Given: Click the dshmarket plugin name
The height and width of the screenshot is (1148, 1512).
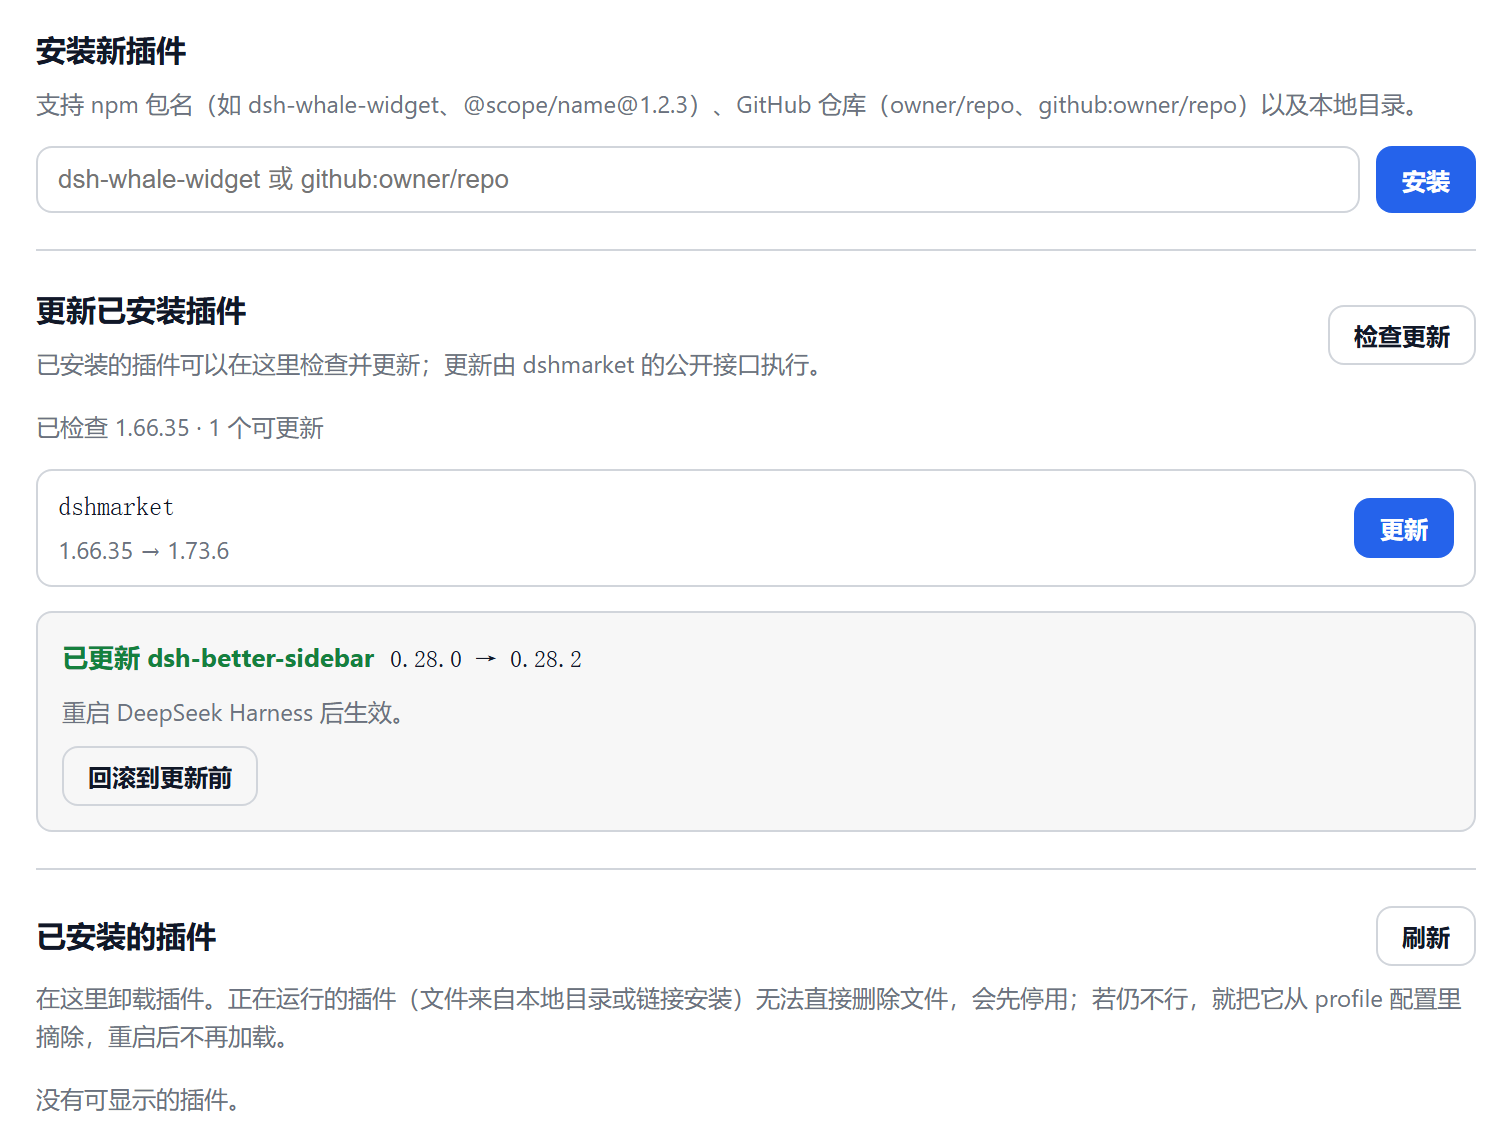Looking at the screenshot, I should [x=116, y=507].
